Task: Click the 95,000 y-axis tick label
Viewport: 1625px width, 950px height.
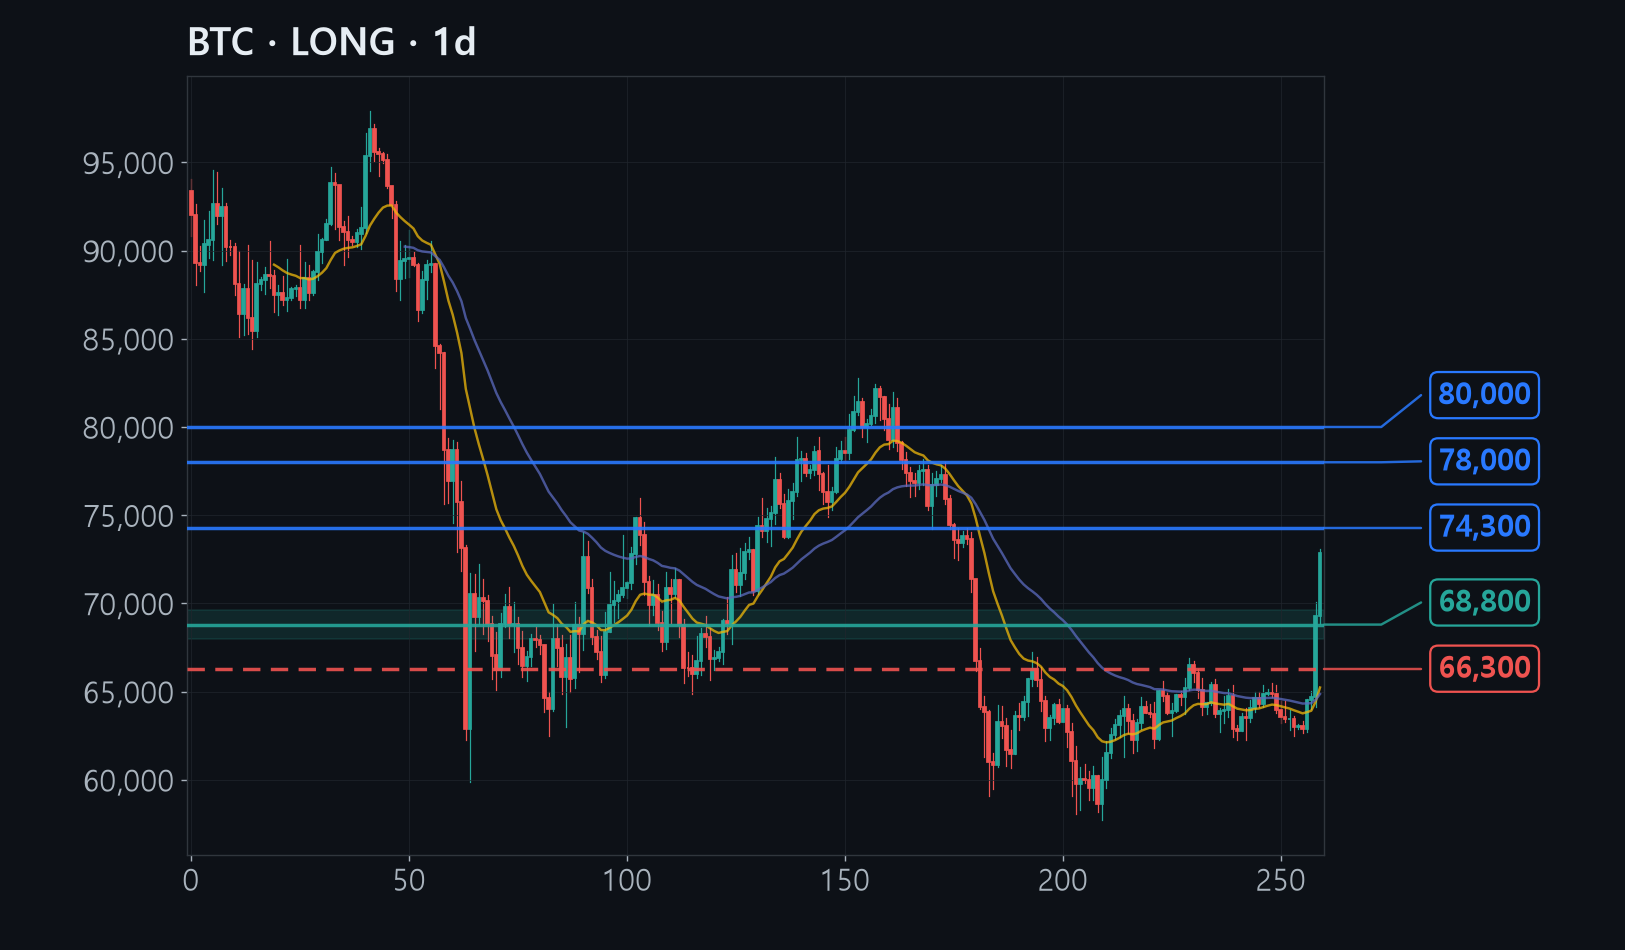Action: point(128,163)
